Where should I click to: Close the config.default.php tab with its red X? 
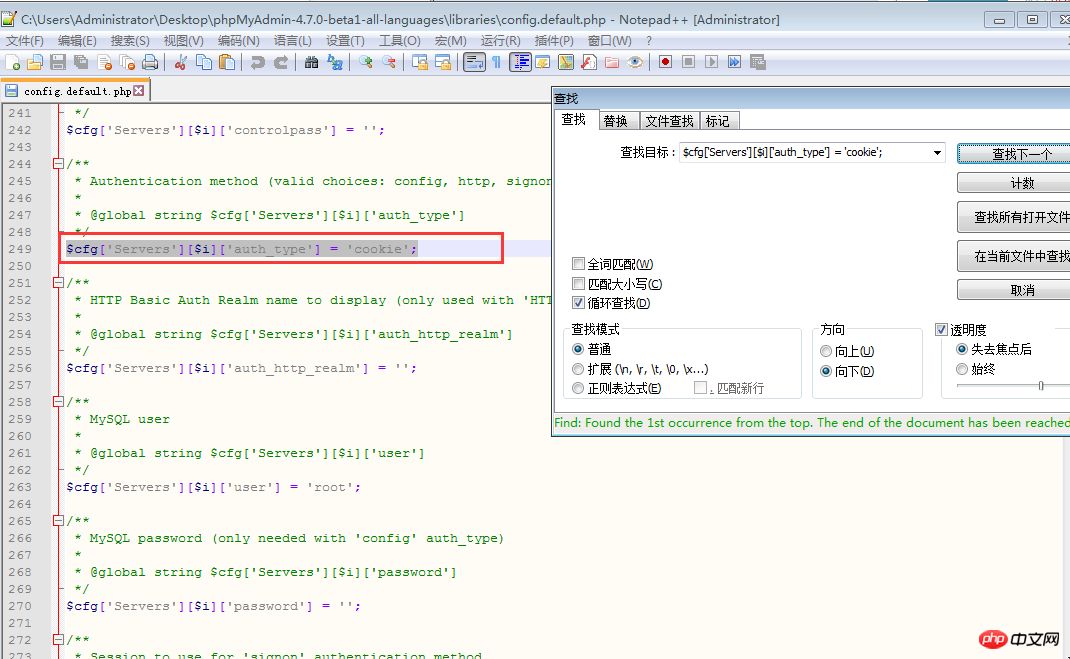(x=139, y=91)
